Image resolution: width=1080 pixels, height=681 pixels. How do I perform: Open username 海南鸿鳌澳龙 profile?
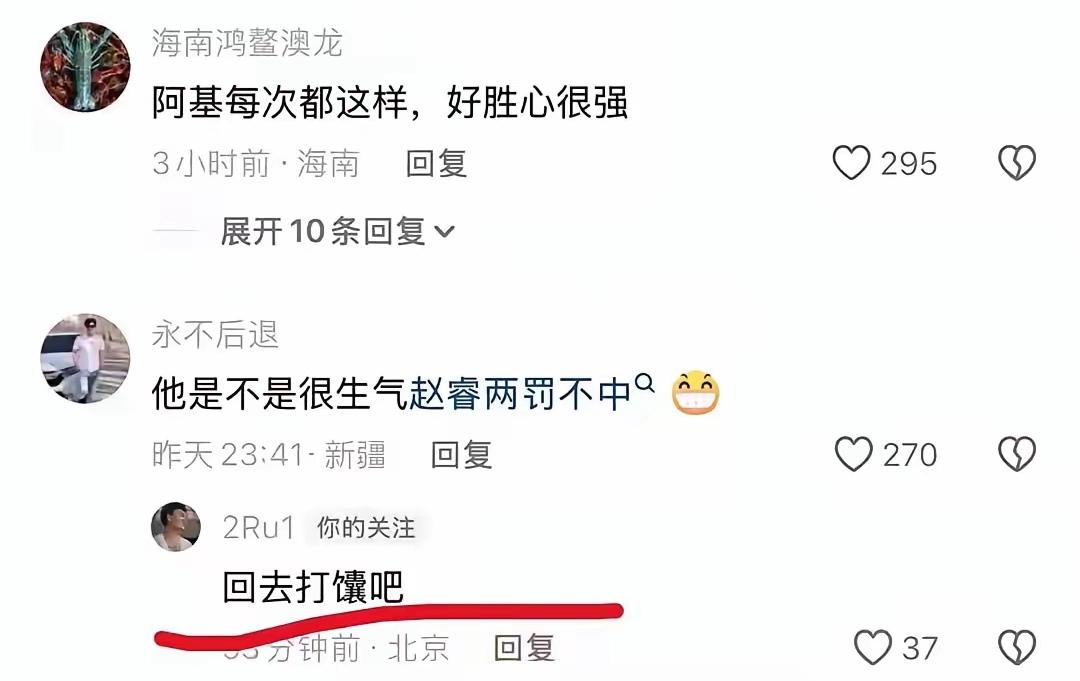247,43
